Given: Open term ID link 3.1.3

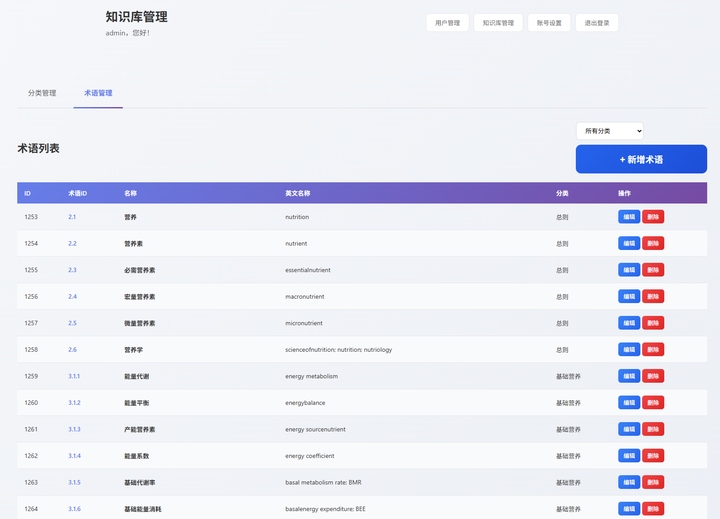Looking at the screenshot, I should tap(74, 429).
